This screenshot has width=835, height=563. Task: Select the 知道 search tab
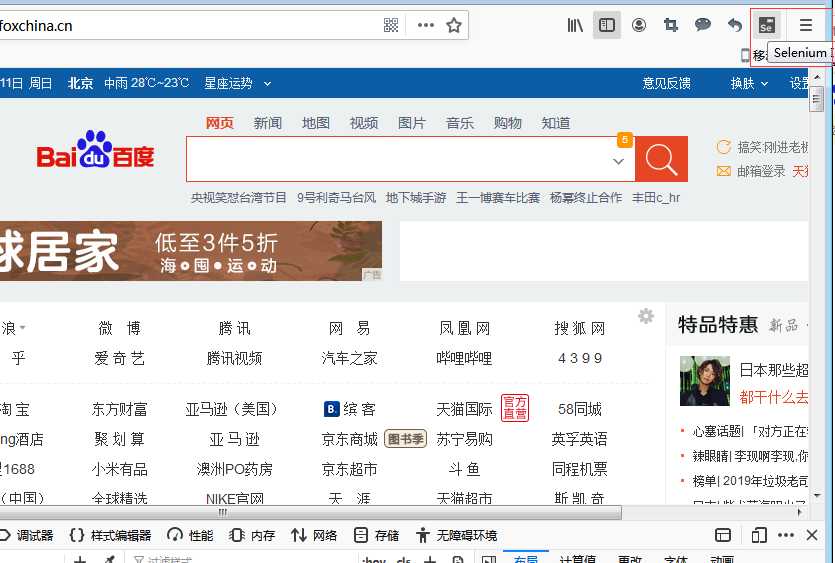point(555,123)
